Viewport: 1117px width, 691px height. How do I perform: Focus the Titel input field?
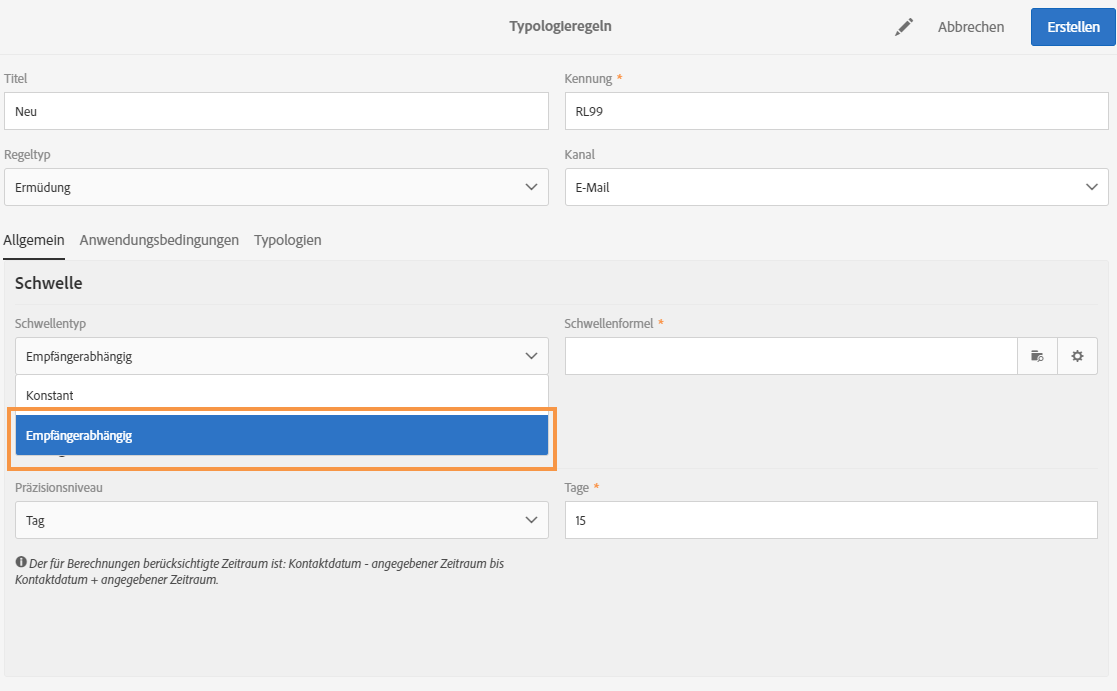(276, 111)
